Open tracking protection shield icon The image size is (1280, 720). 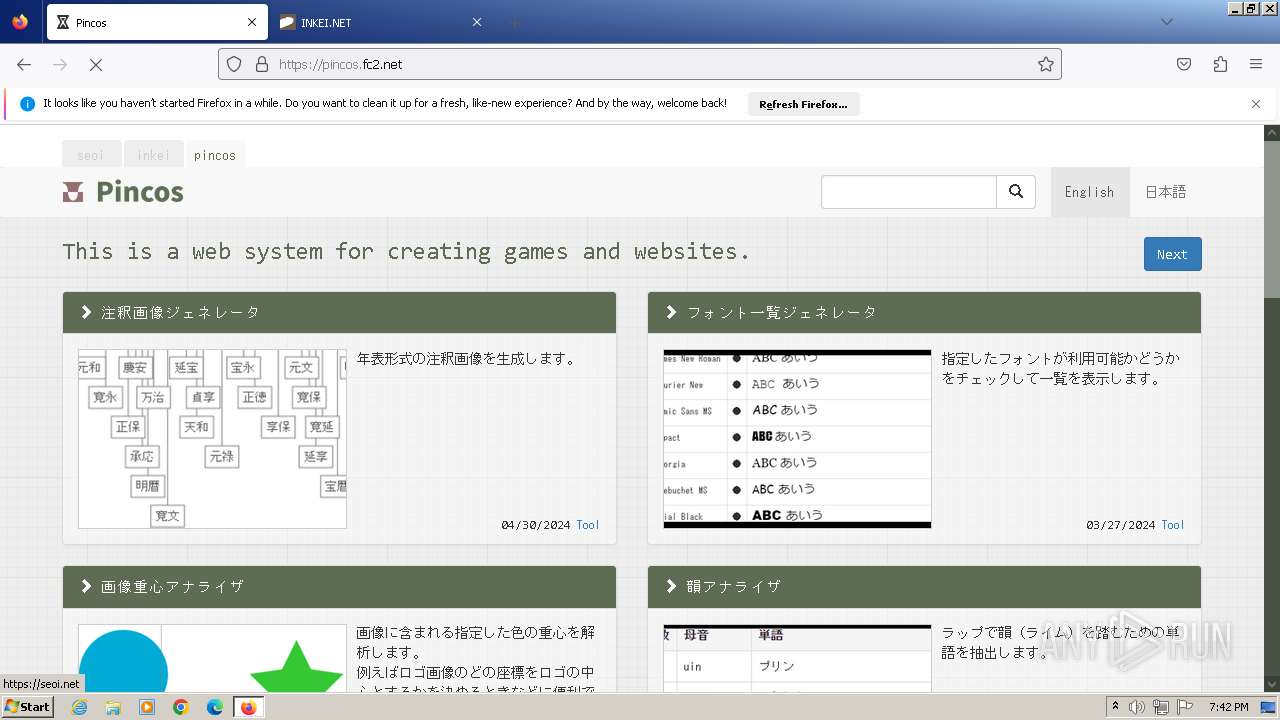click(x=234, y=64)
